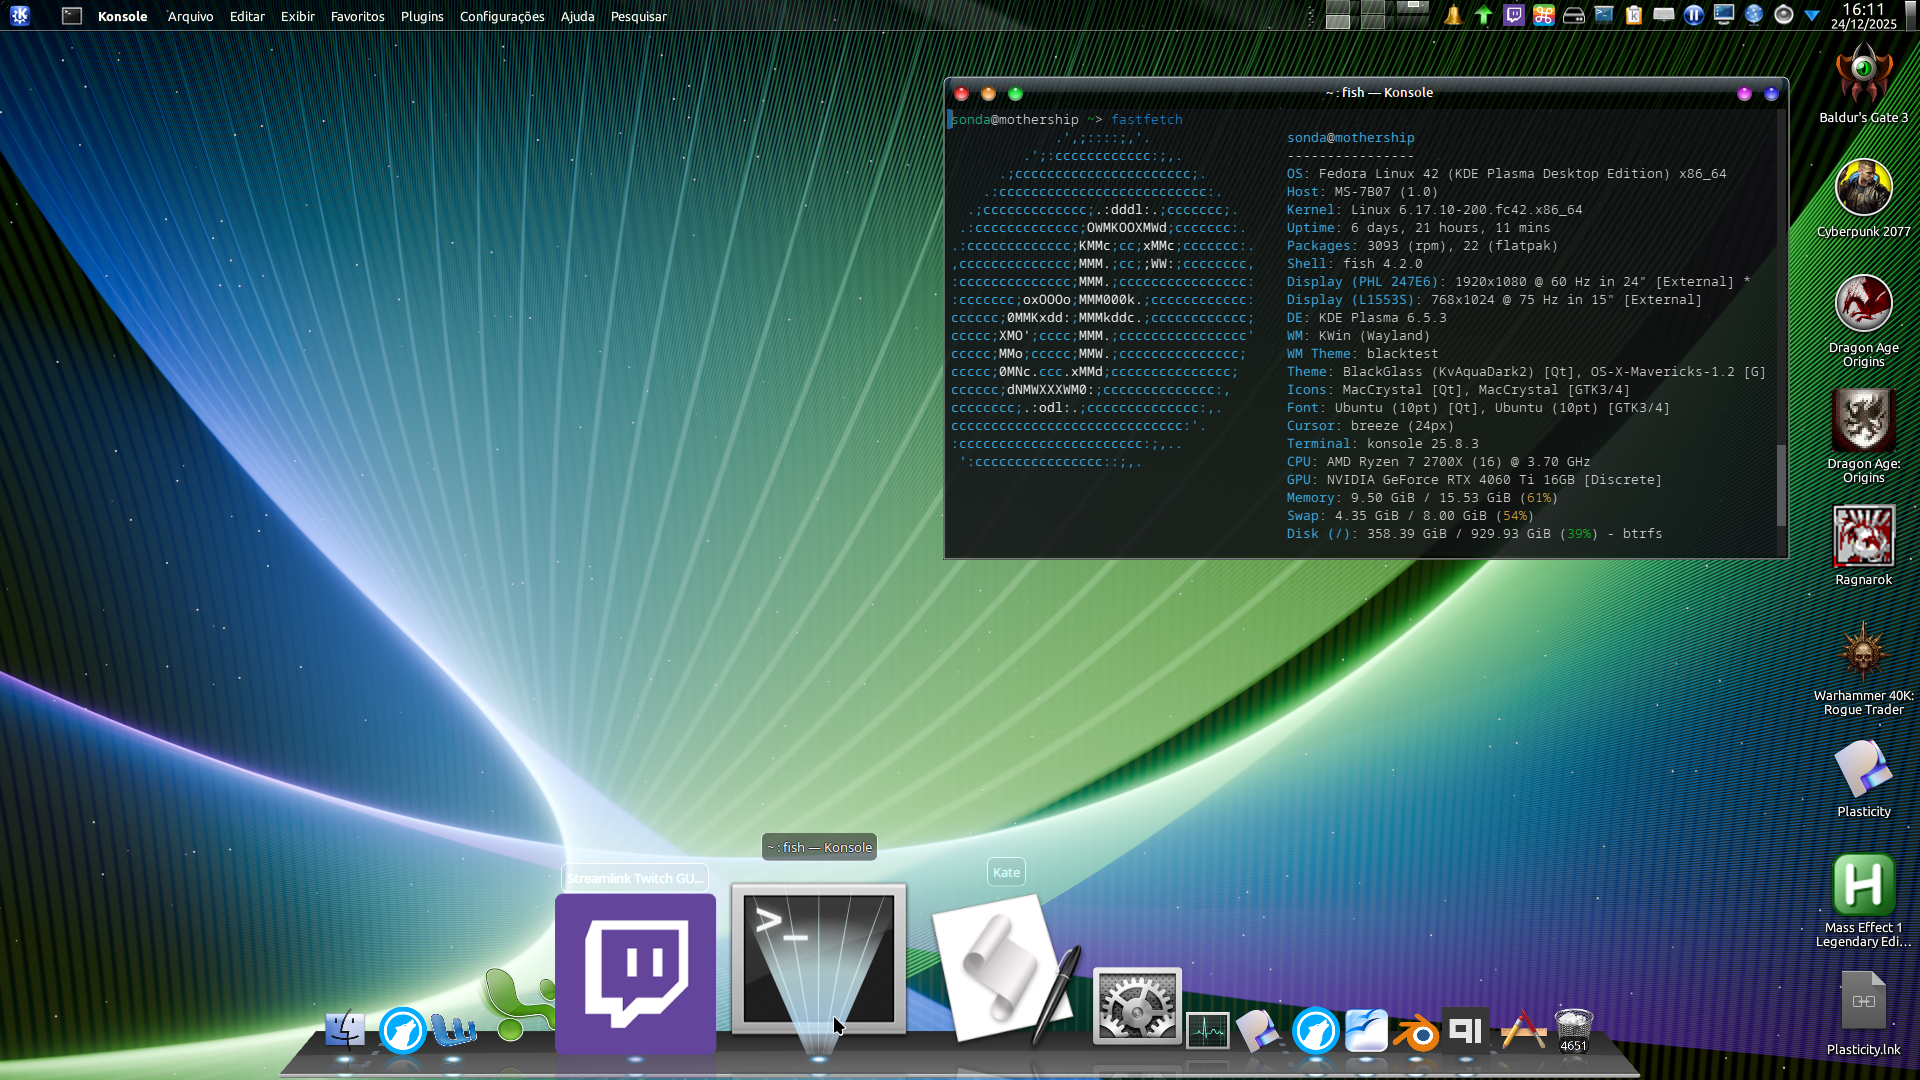Launch the Streamlink Twitch GUI dock icon

[x=635, y=972]
